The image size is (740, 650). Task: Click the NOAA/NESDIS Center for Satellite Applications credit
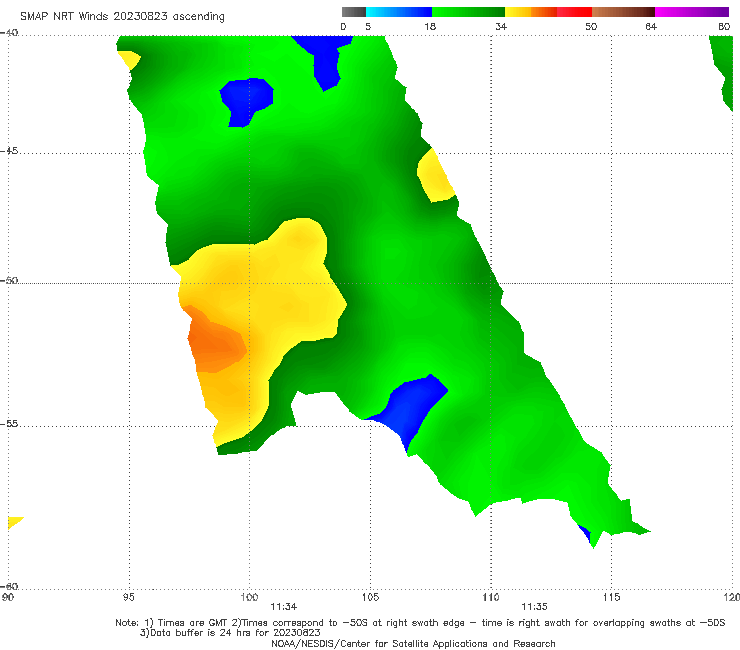coord(413,644)
